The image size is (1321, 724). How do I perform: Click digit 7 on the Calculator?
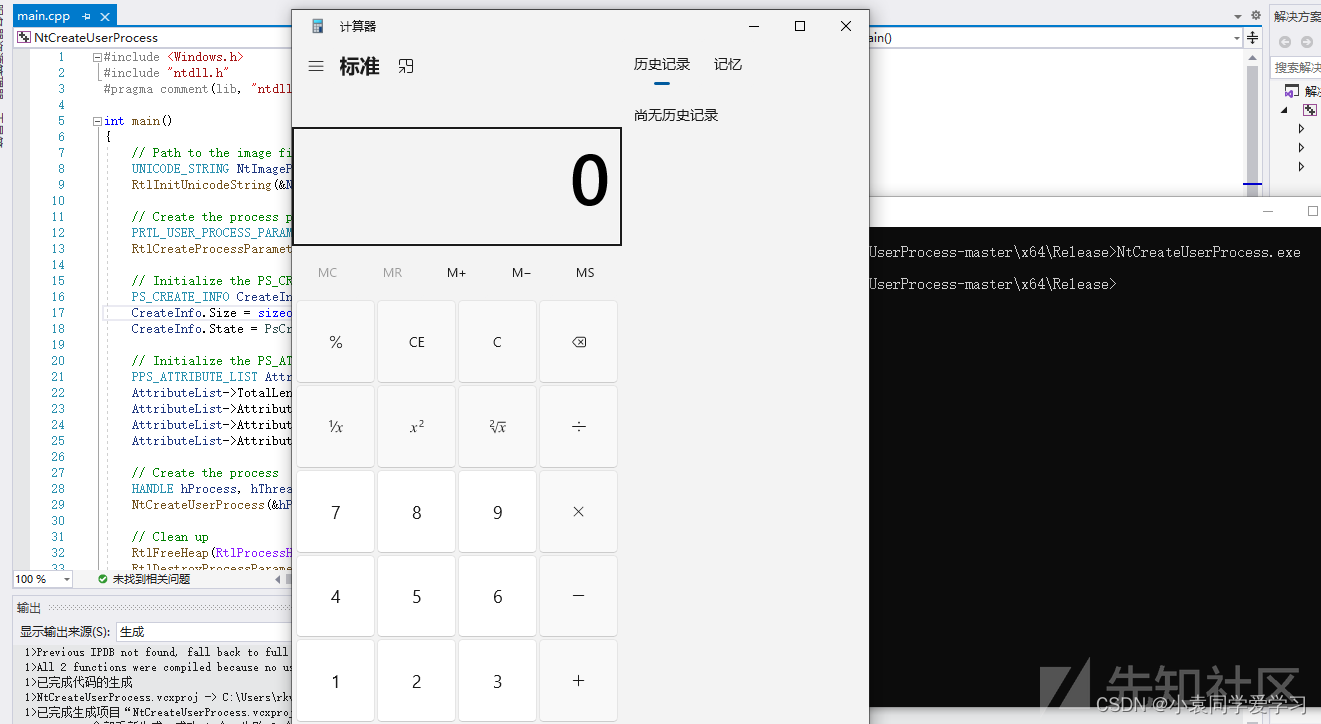(336, 512)
